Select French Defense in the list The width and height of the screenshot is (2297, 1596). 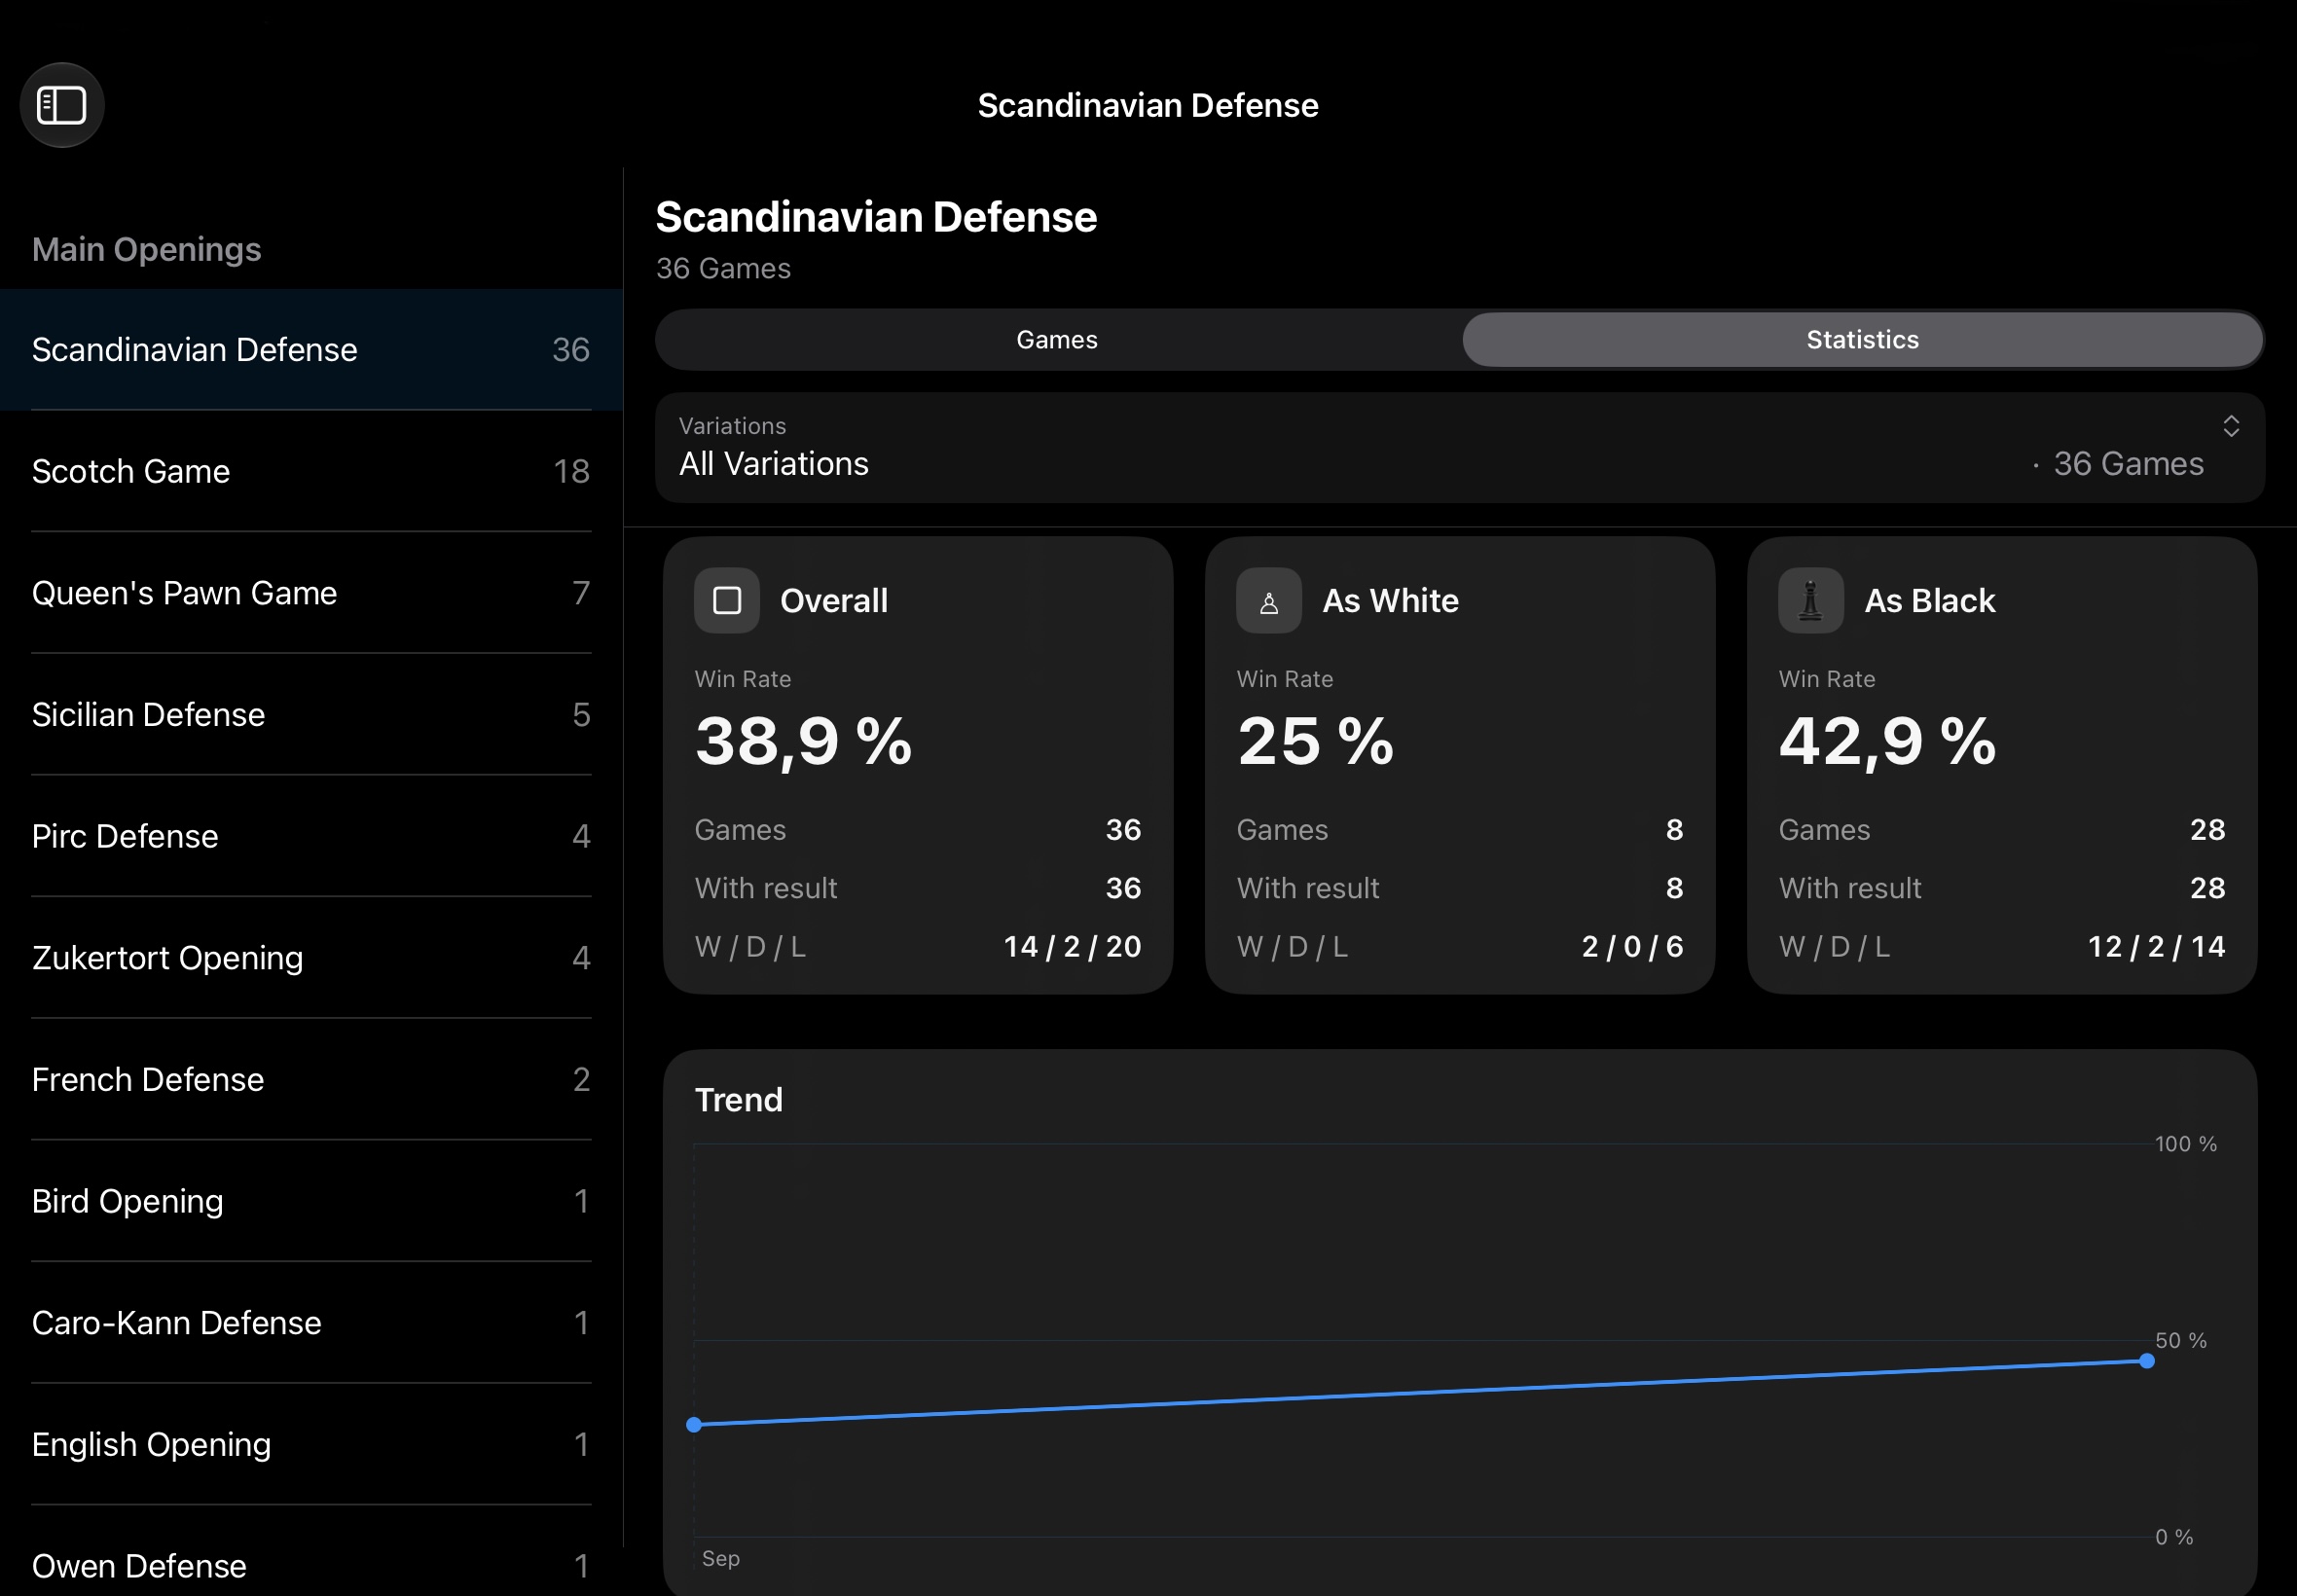311,1080
